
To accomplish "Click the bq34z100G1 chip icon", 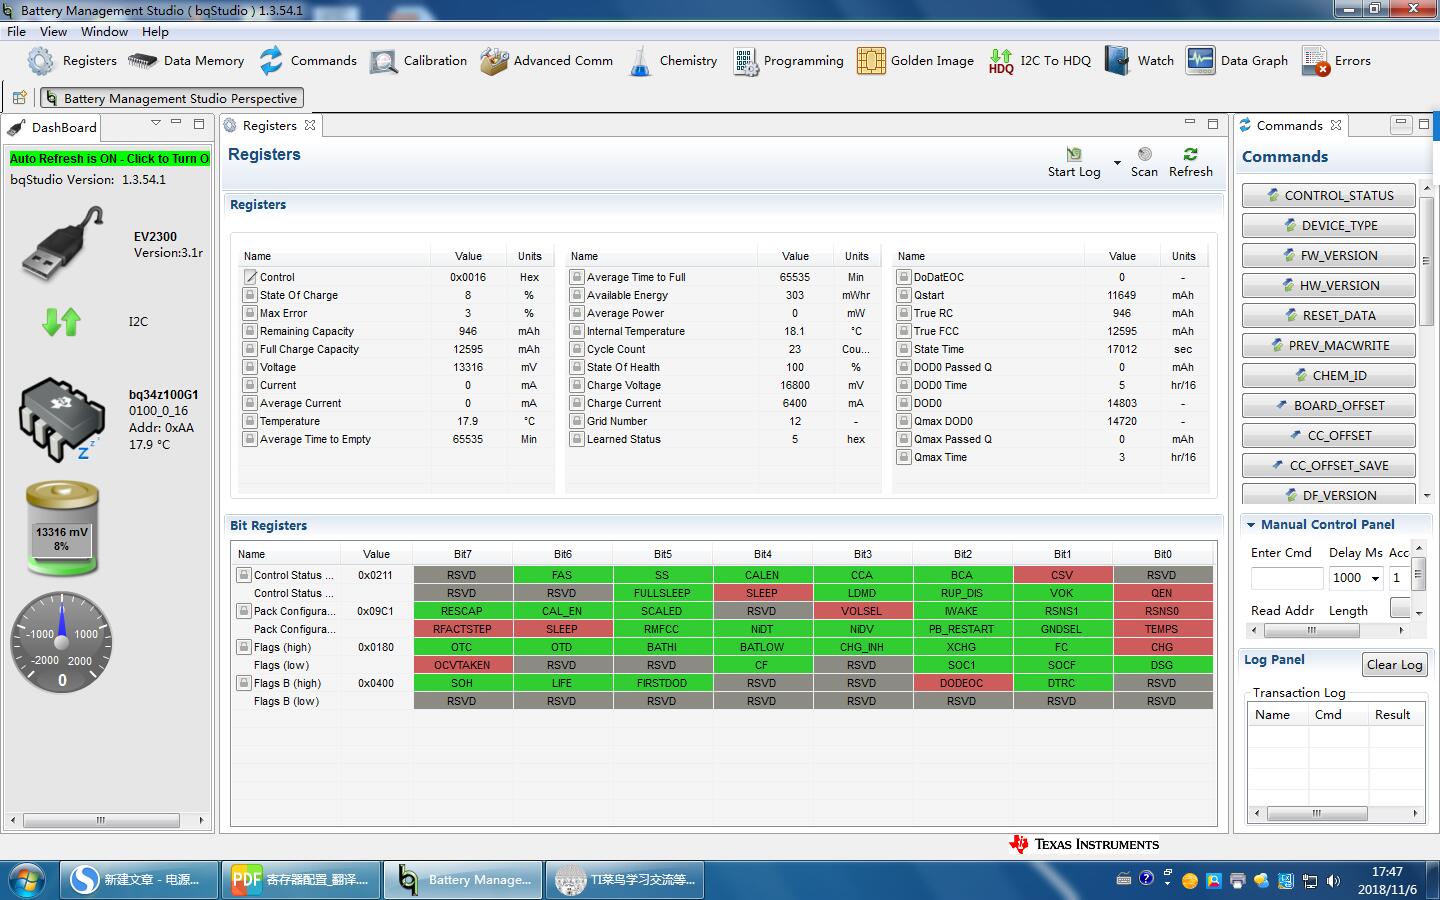I will pyautogui.click(x=62, y=419).
